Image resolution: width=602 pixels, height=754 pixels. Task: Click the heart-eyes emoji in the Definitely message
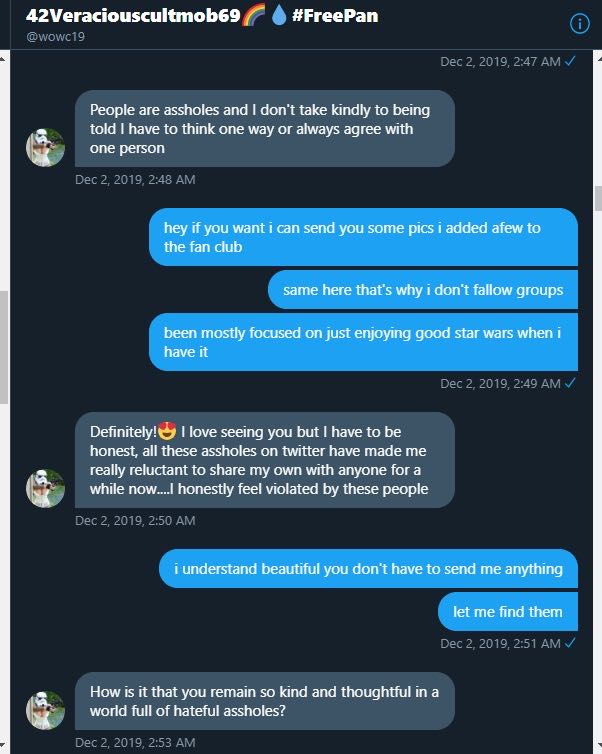point(167,431)
